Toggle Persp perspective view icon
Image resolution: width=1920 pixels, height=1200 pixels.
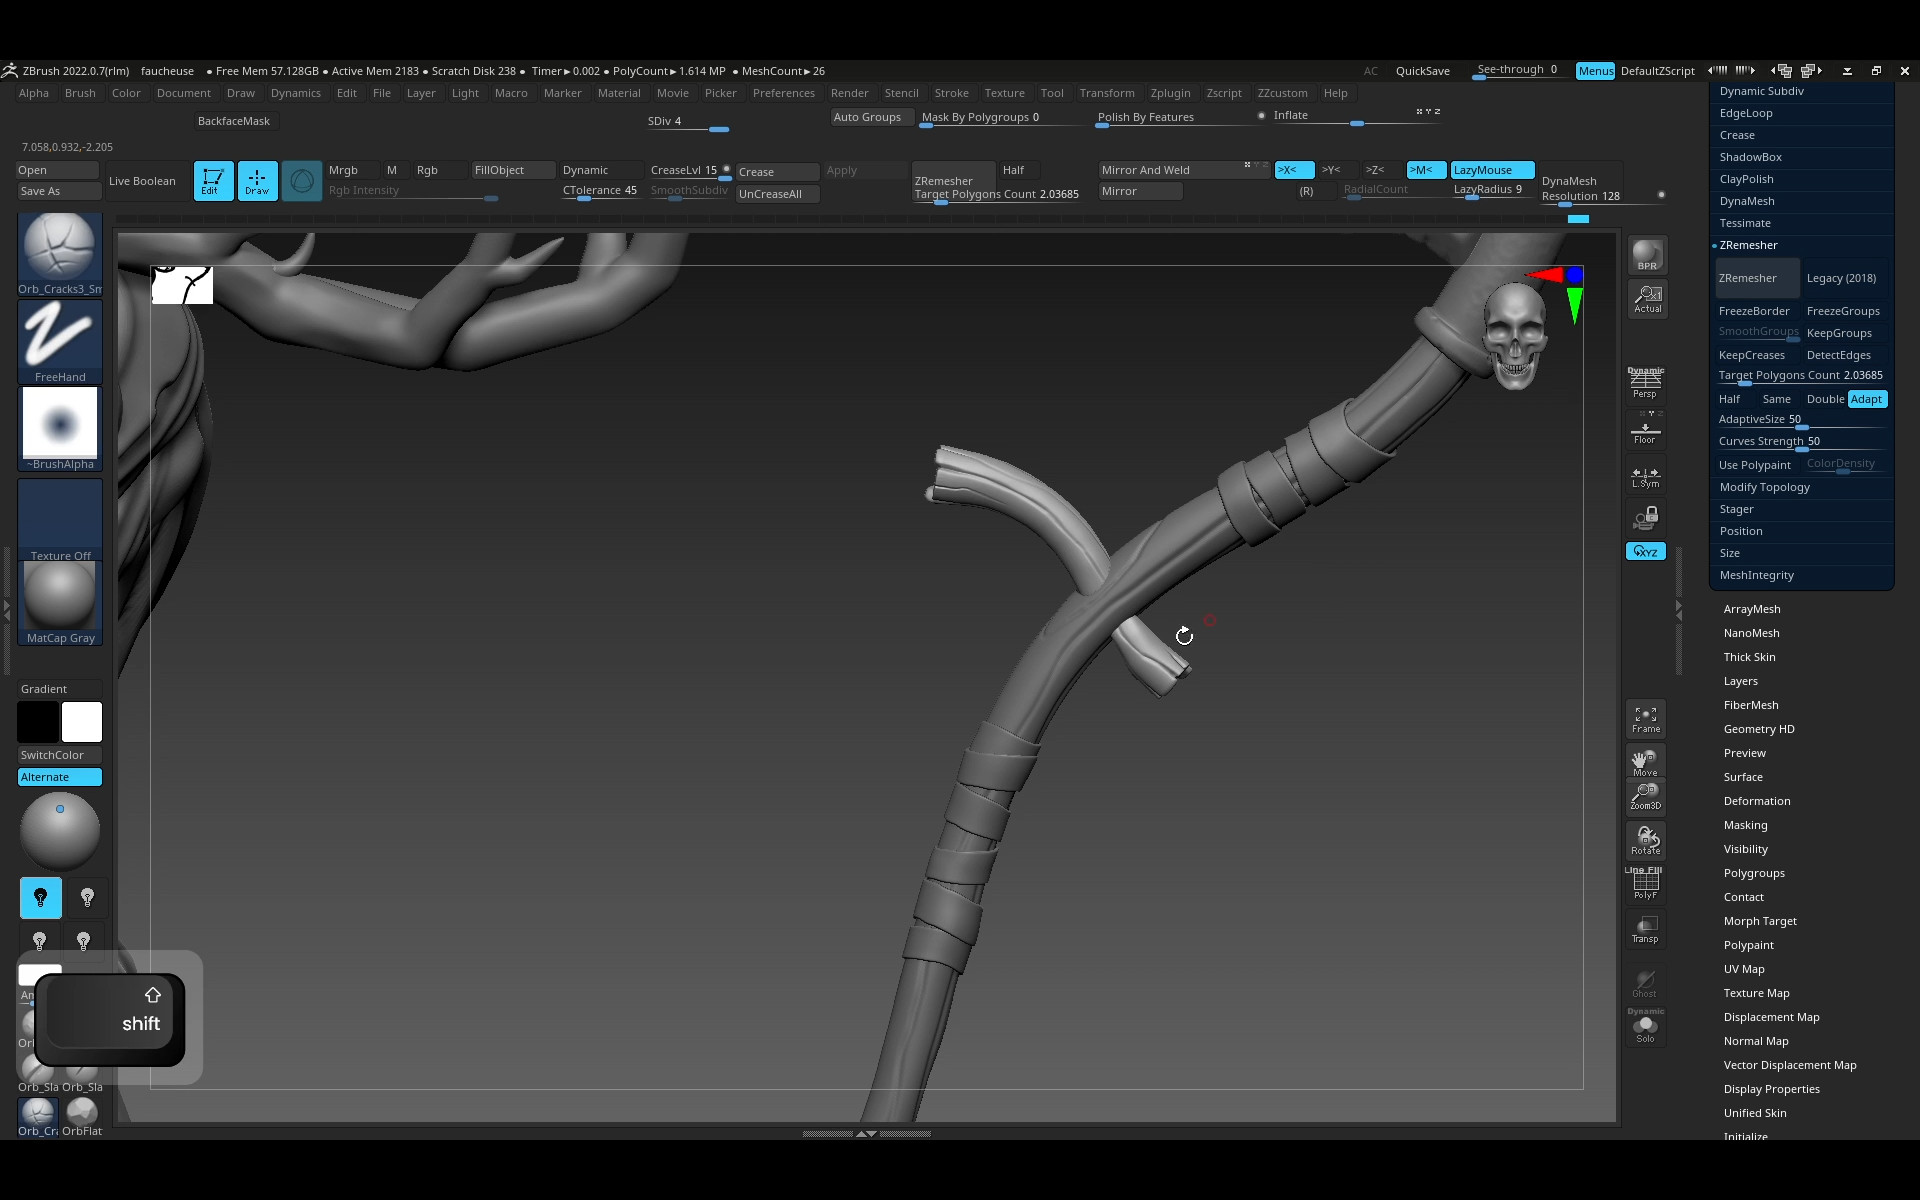(x=1645, y=383)
